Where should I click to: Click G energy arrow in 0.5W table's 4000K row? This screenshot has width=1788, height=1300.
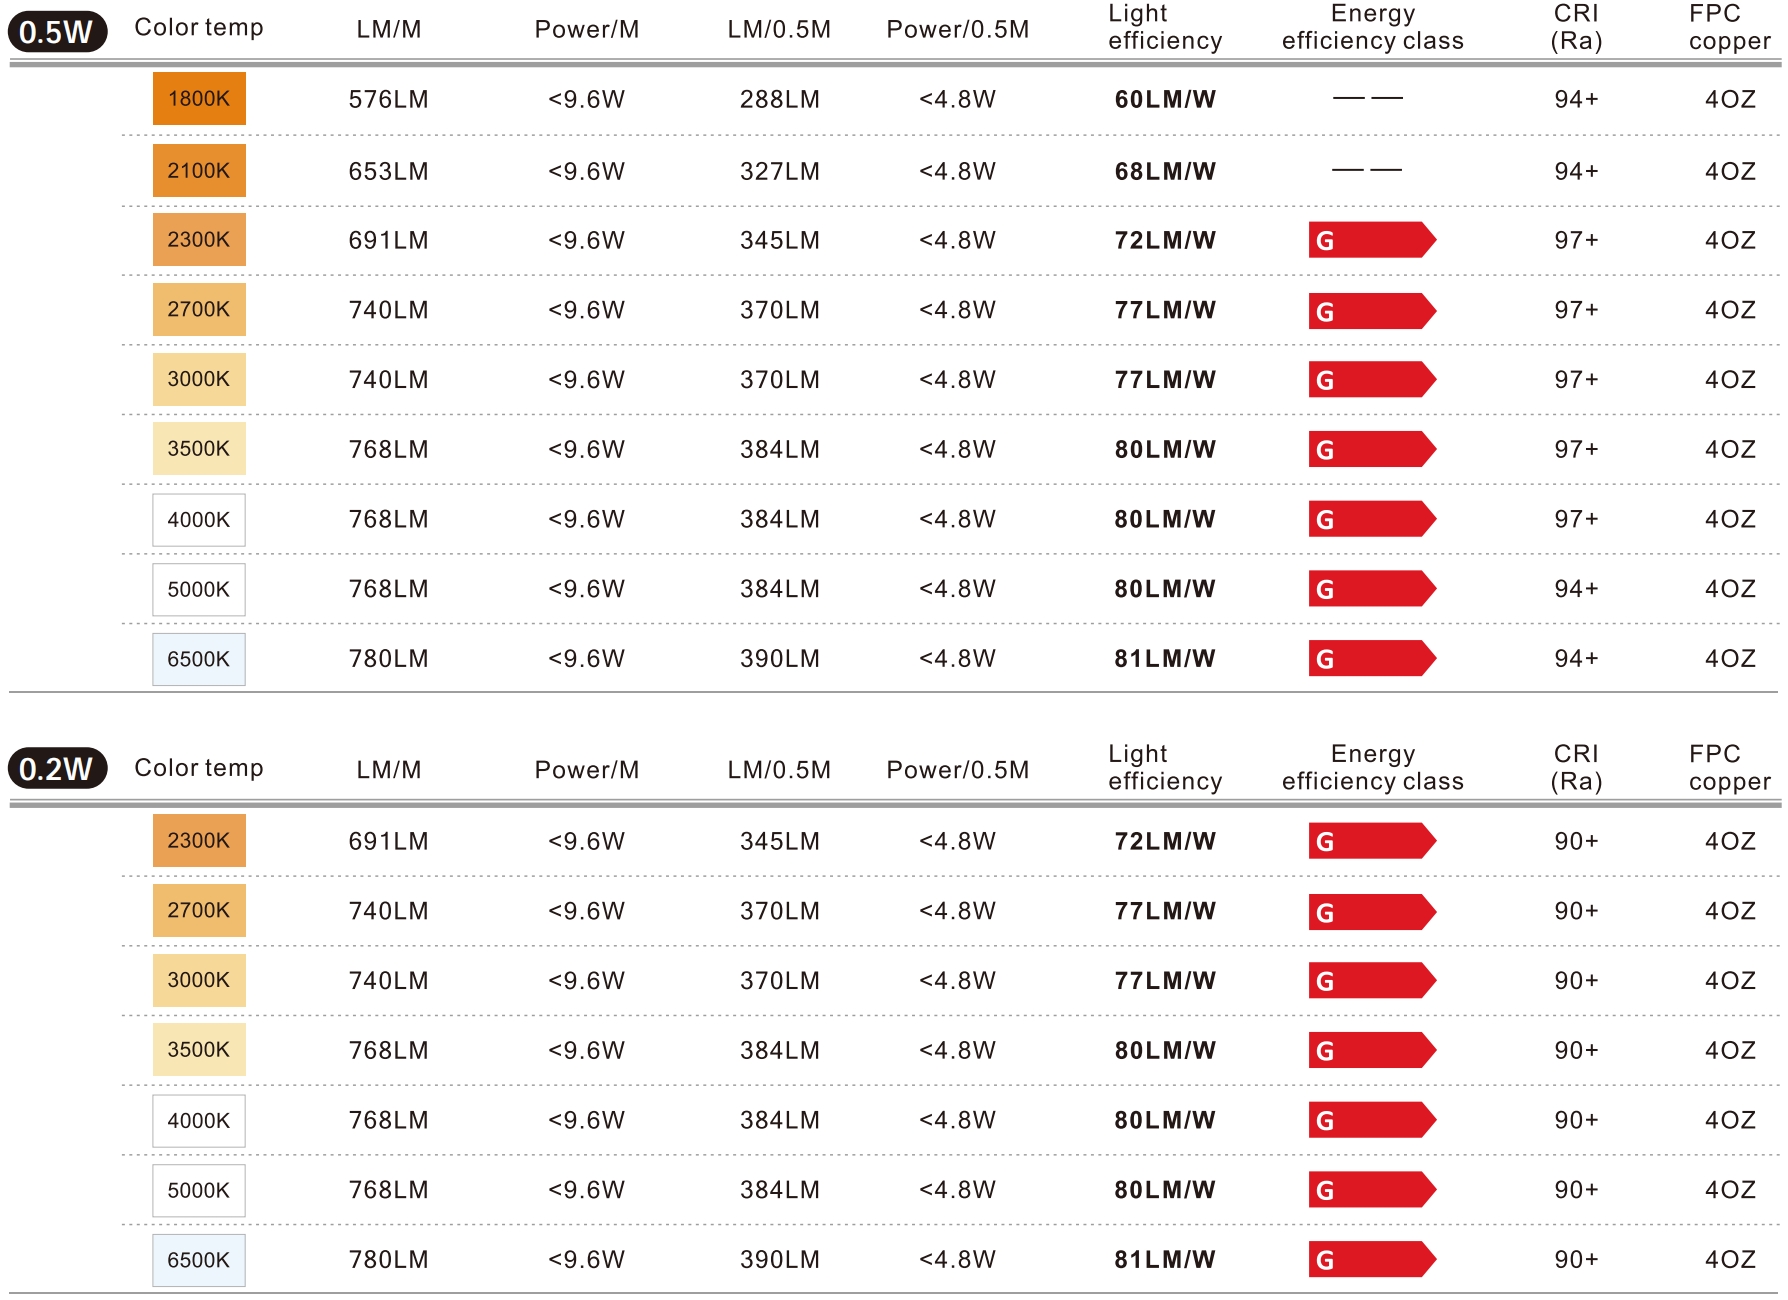coord(1371,519)
